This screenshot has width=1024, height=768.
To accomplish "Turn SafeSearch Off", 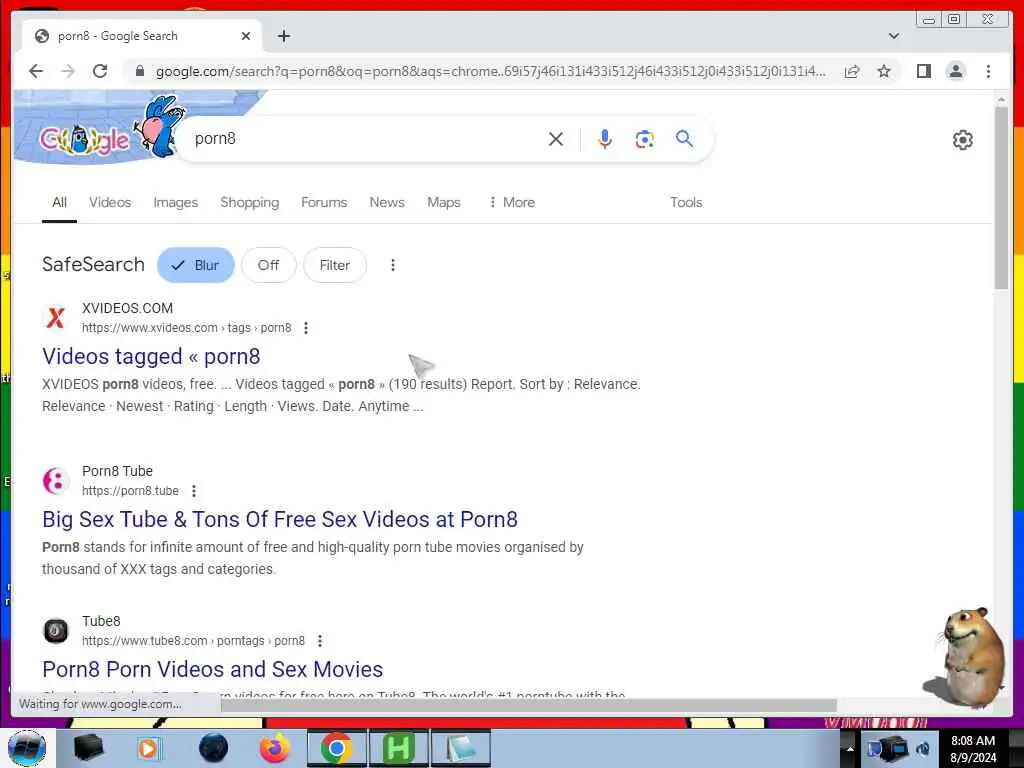I will click(268, 265).
